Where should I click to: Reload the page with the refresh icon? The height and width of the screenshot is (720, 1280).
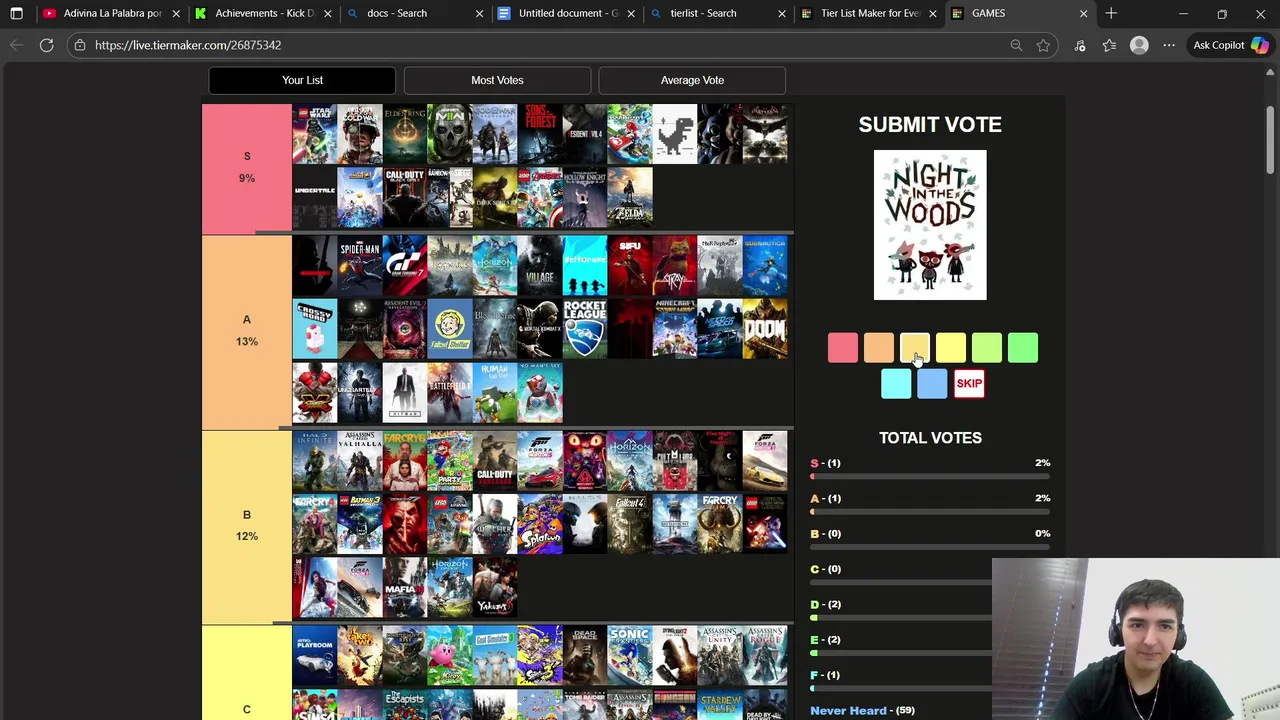(46, 45)
